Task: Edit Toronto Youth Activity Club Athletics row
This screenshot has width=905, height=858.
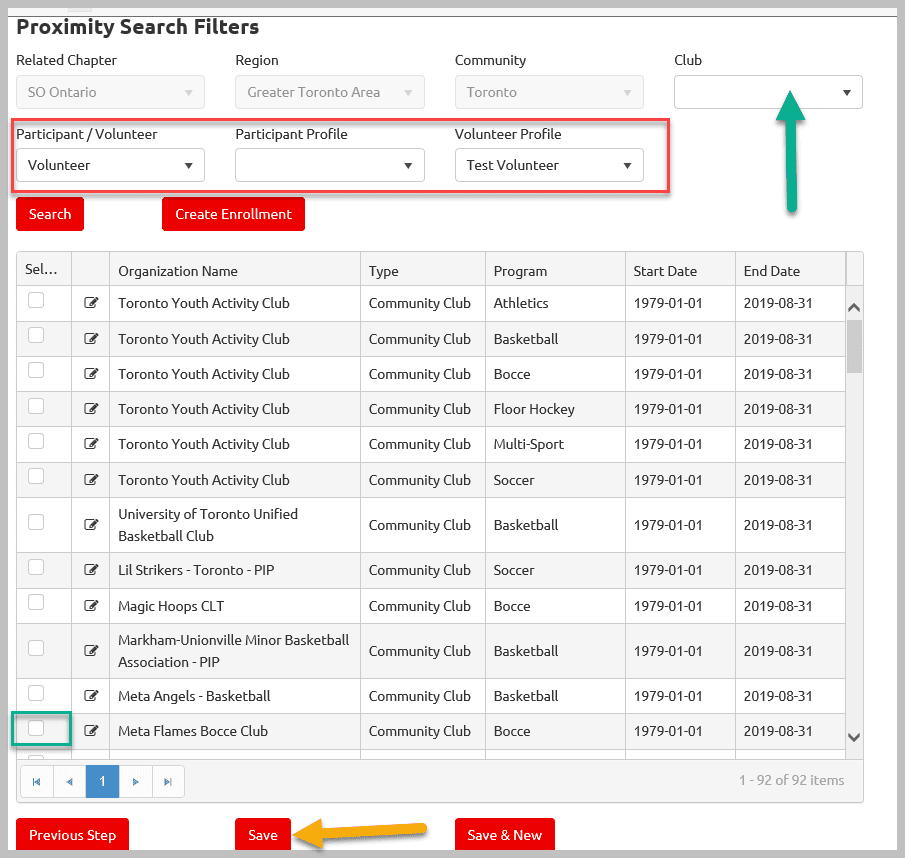Action: pyautogui.click(x=91, y=303)
